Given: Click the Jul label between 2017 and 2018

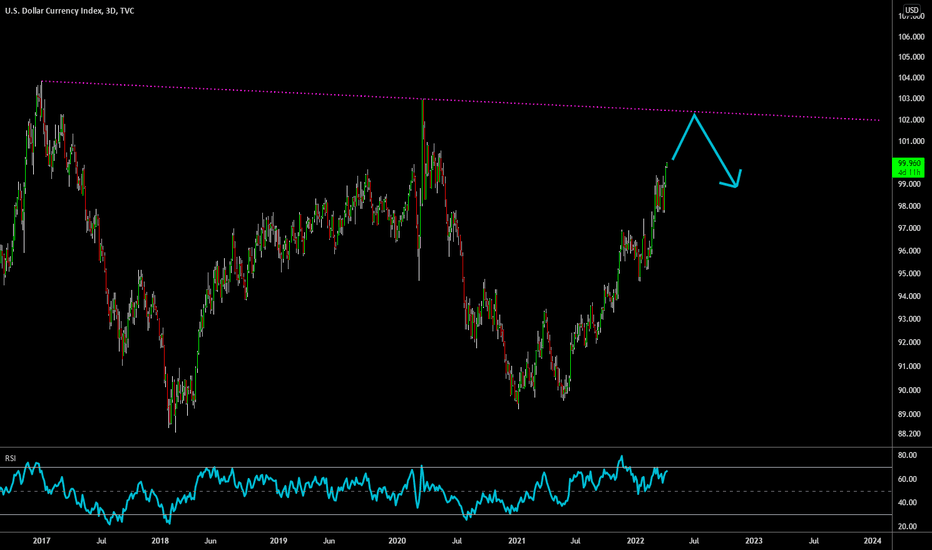Looking at the screenshot, I should 101,540.
